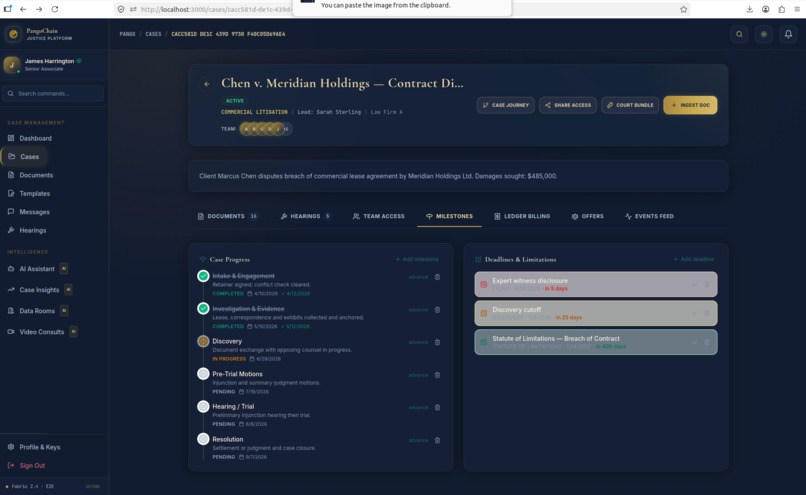
Task: Generate the Court Bundle
Action: tap(630, 105)
